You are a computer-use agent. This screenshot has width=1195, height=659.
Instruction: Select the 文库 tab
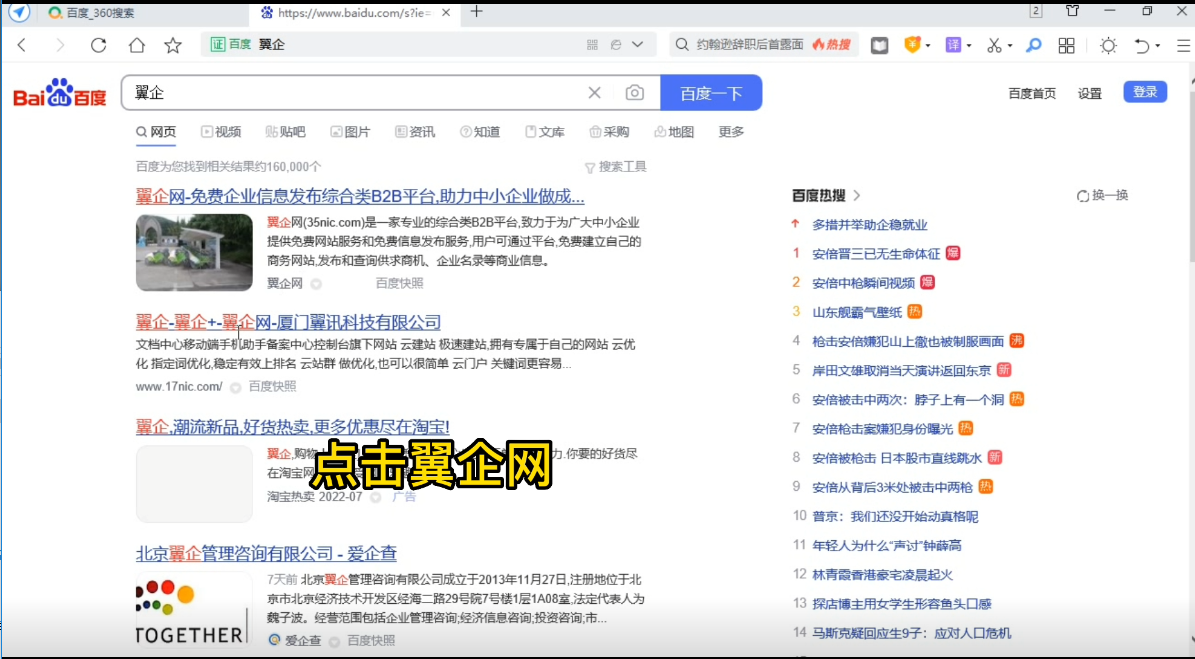click(x=544, y=132)
